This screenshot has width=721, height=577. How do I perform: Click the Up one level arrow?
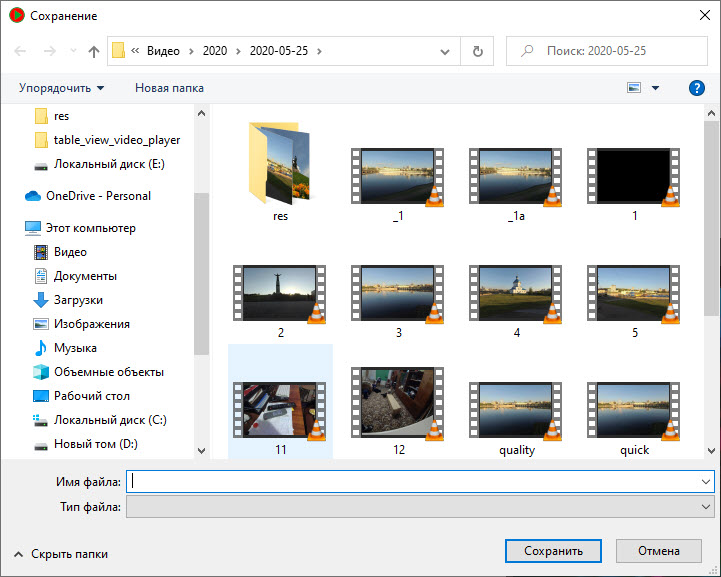pos(94,51)
